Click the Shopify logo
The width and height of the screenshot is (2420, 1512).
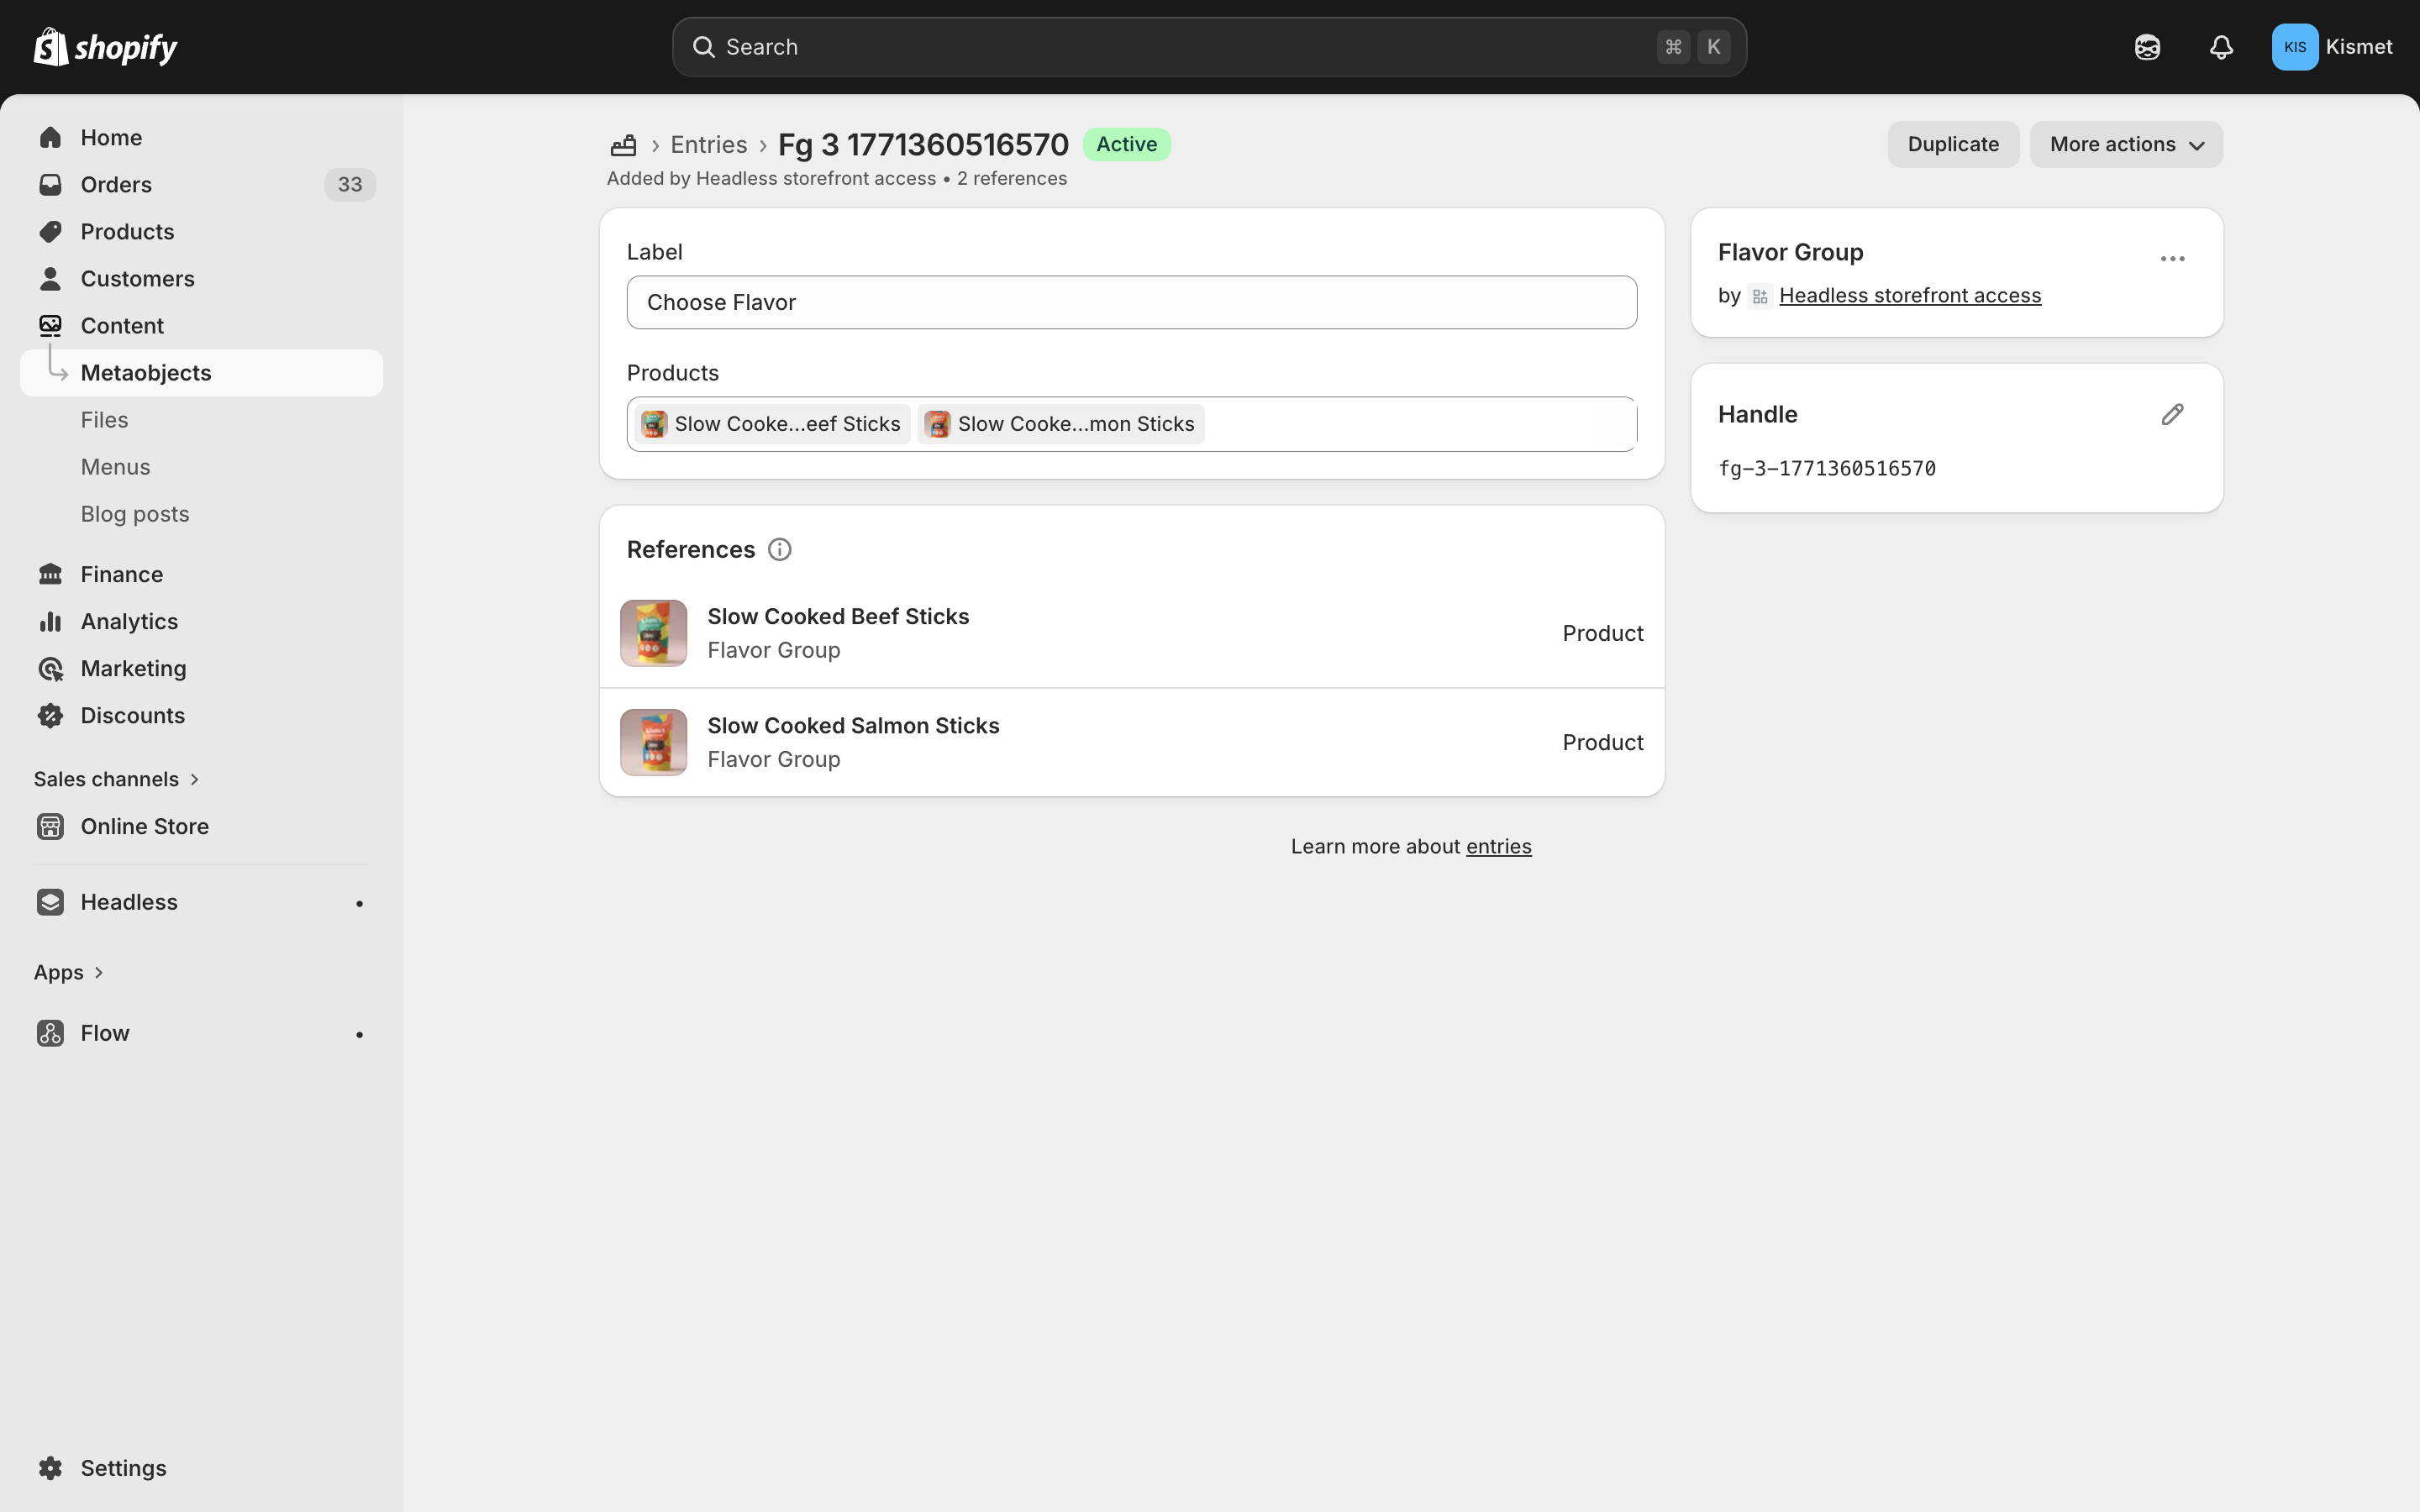pos(105,47)
